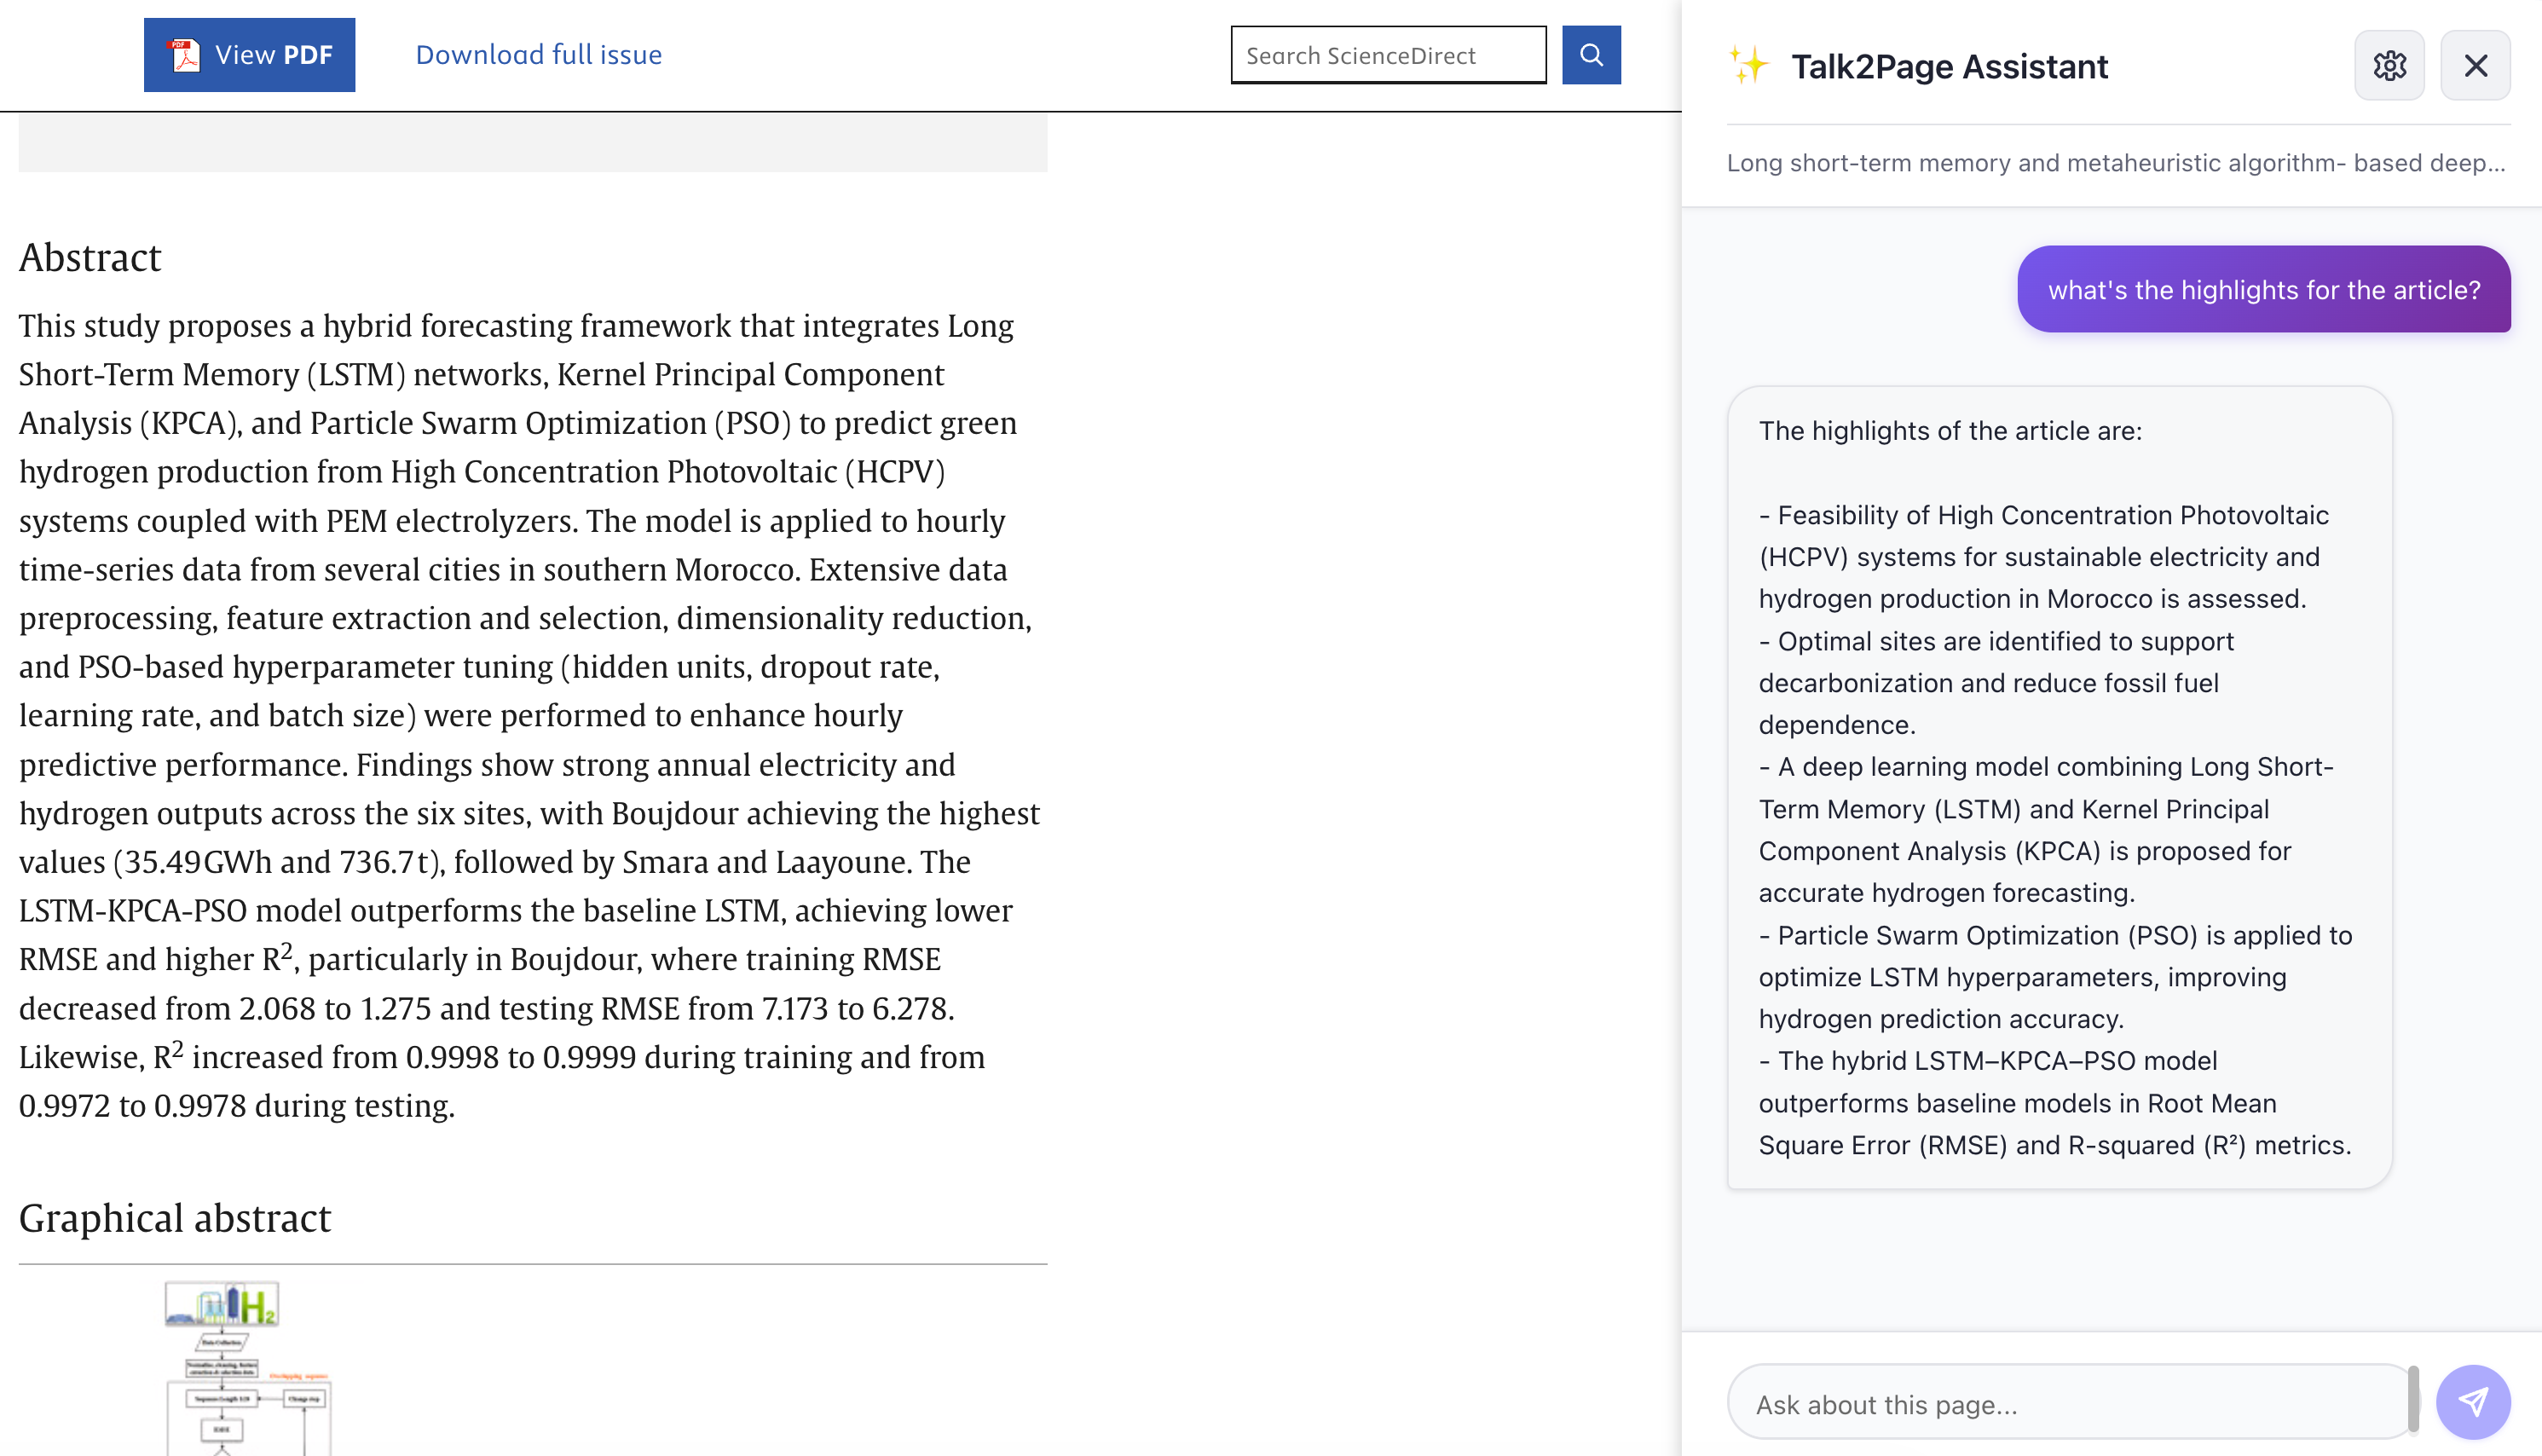Click the Abstract section heading
Image resolution: width=2542 pixels, height=1456 pixels.
(x=90, y=258)
